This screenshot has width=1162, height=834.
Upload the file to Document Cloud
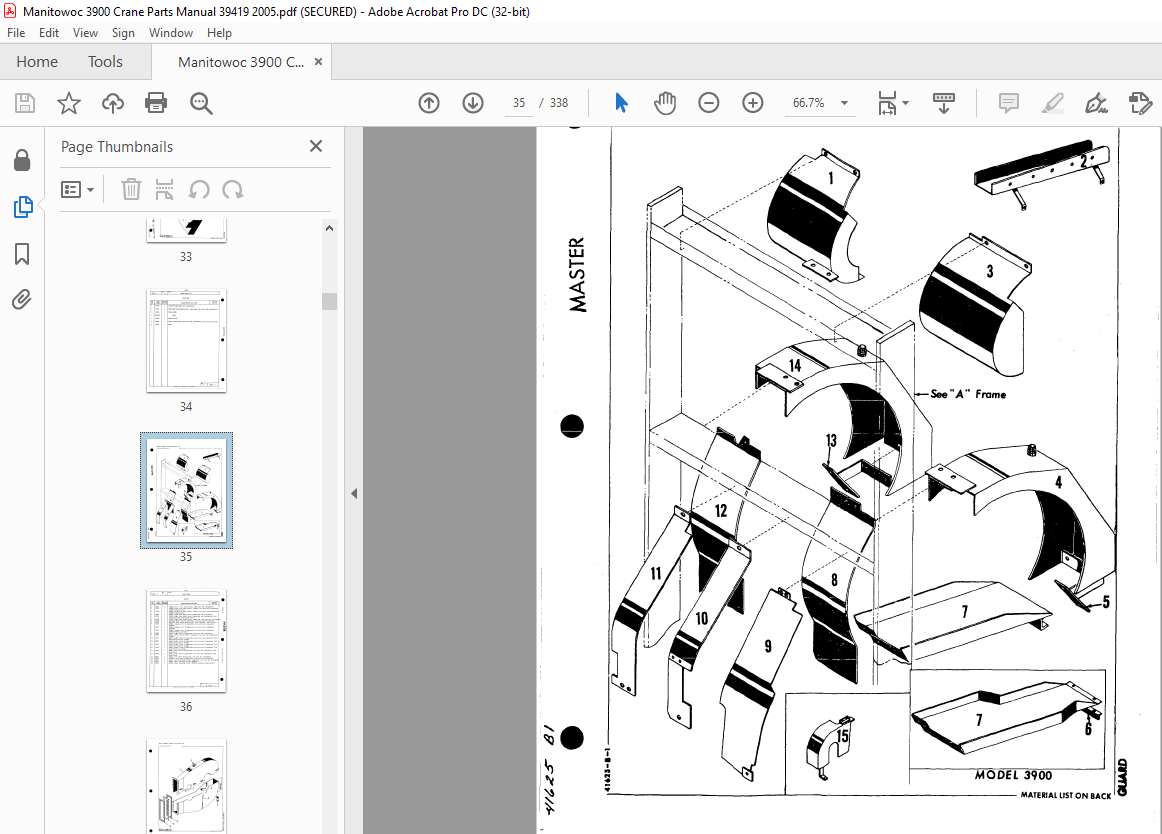coord(113,103)
